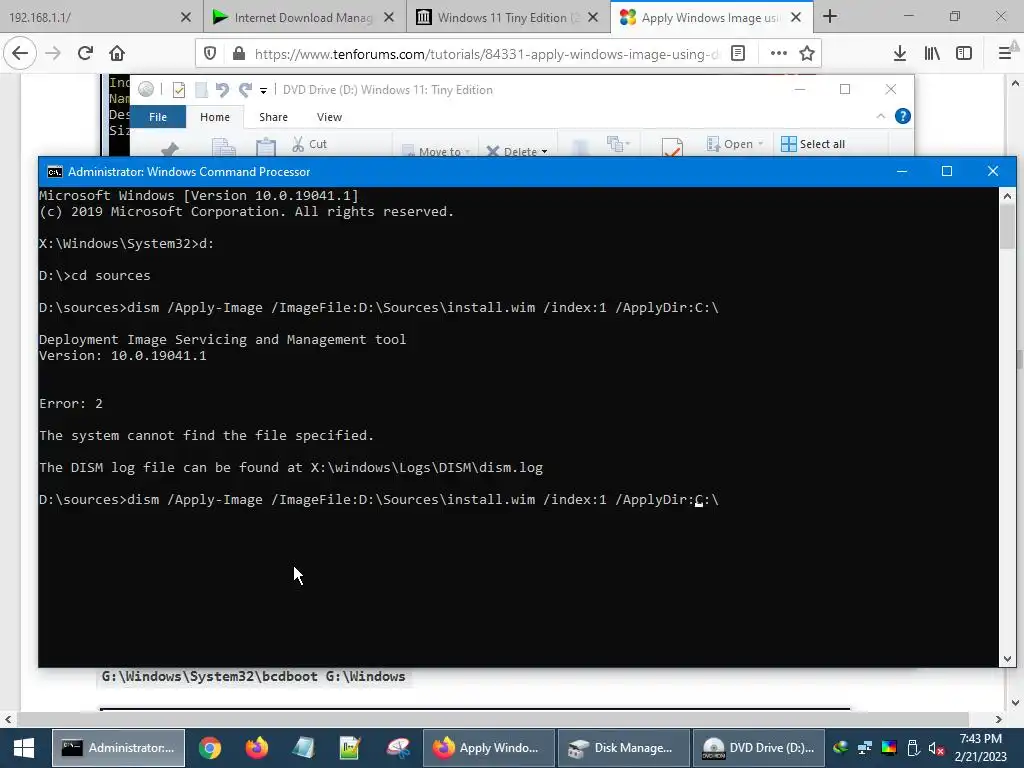
Task: Open Explorer Help question mark icon
Action: click(903, 116)
